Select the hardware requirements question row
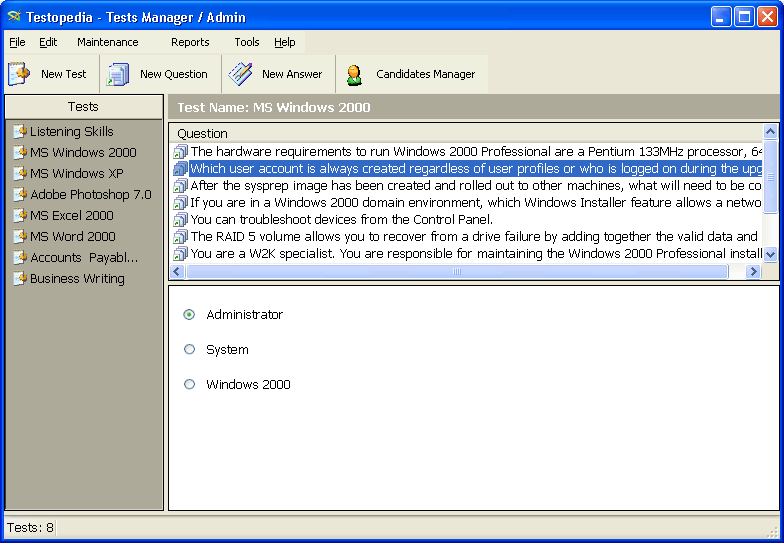784x543 pixels. pyautogui.click(x=466, y=152)
